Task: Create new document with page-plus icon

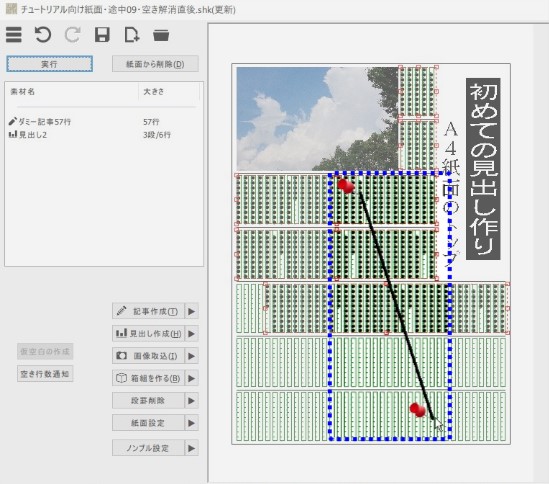Action: pos(132,35)
